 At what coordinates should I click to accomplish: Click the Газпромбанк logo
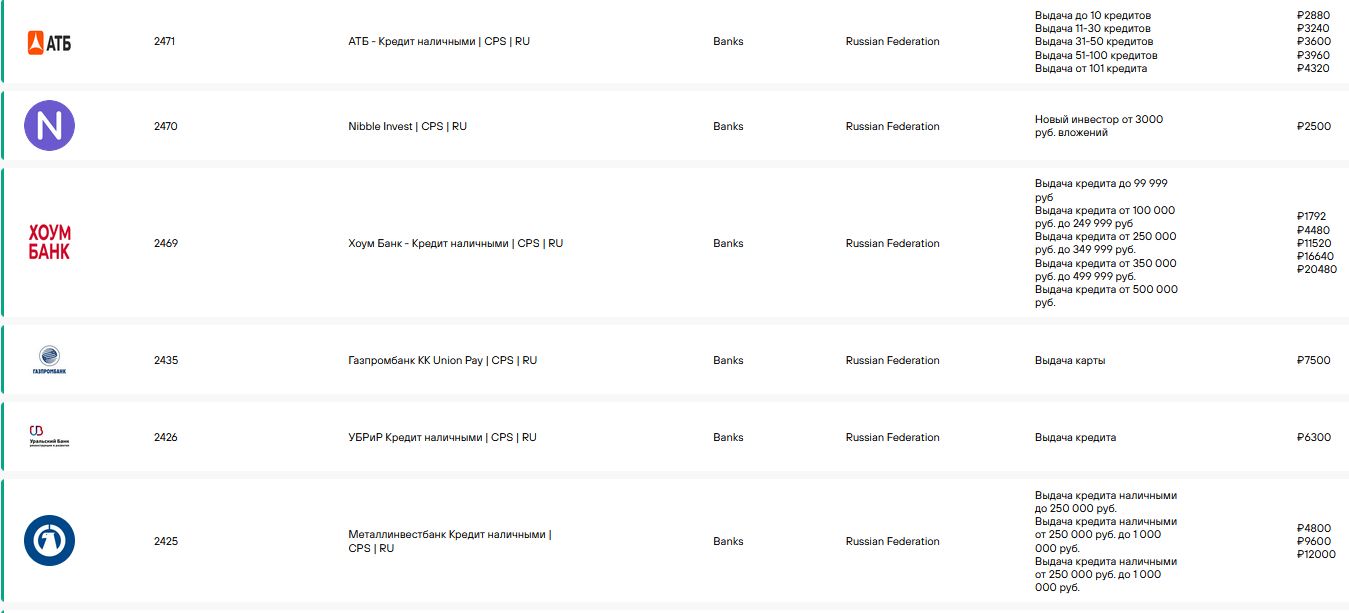[x=49, y=360]
